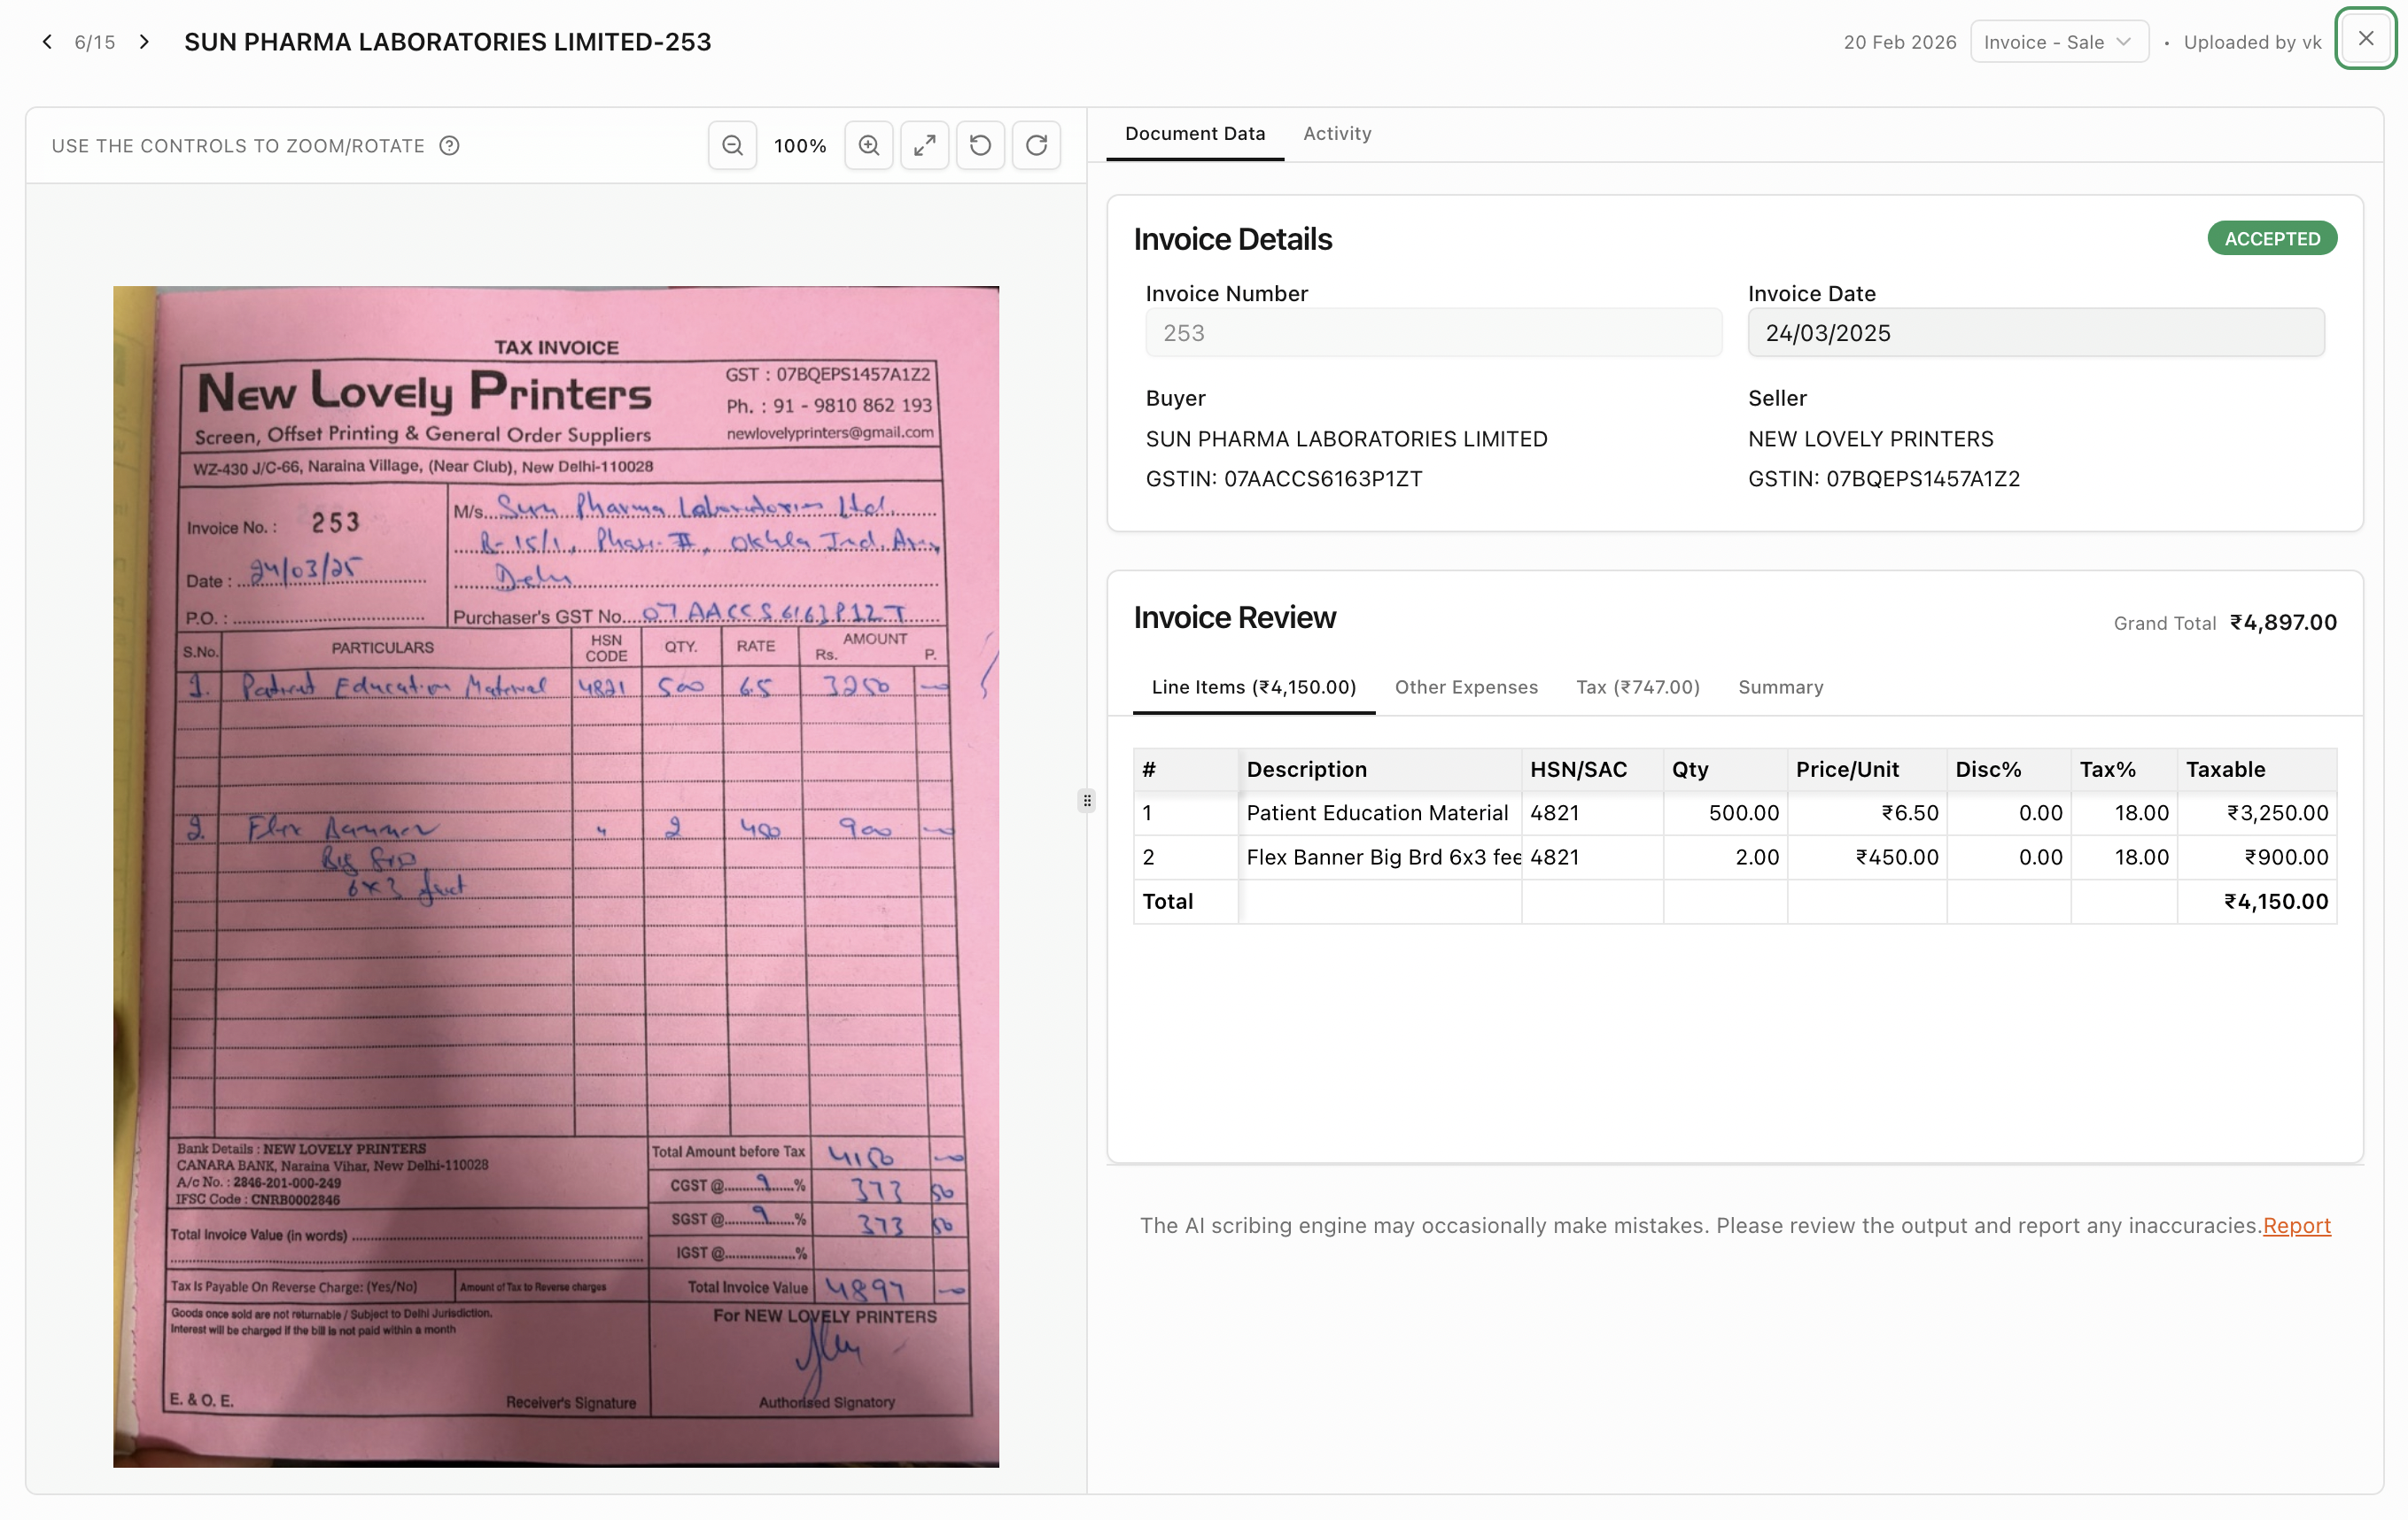Click the Invoice Number field
This screenshot has height=1520, width=2408.
[x=1433, y=333]
